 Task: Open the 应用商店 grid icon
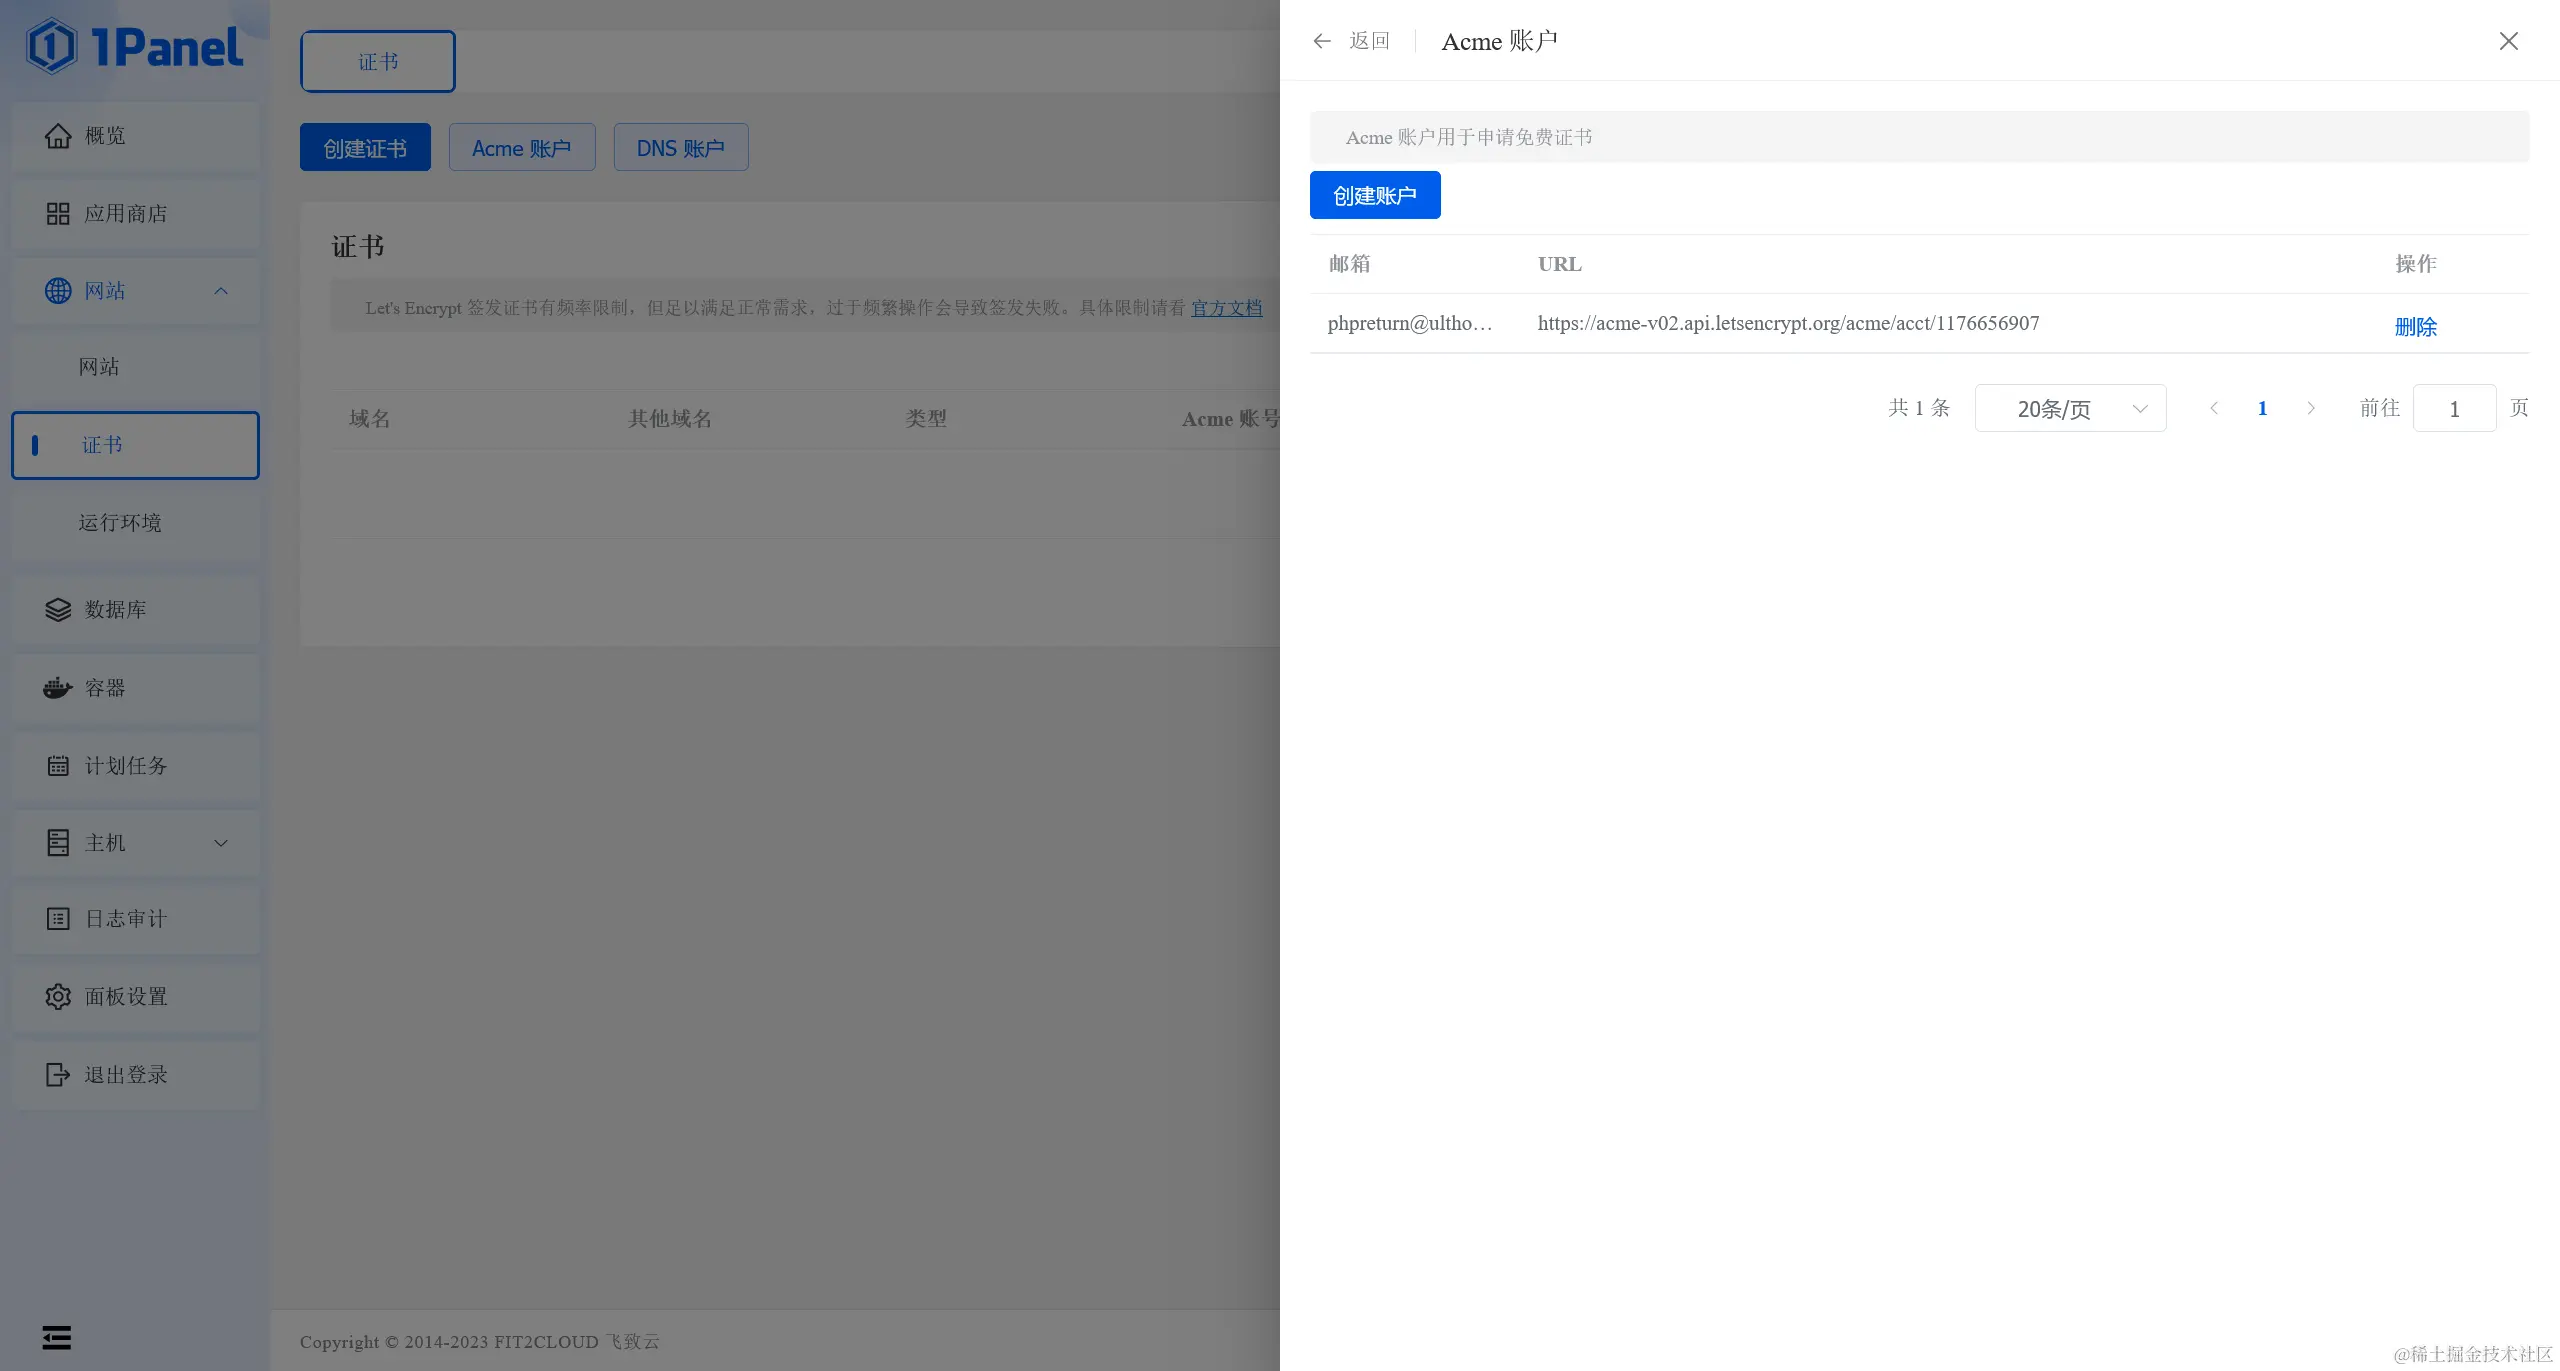click(x=58, y=213)
